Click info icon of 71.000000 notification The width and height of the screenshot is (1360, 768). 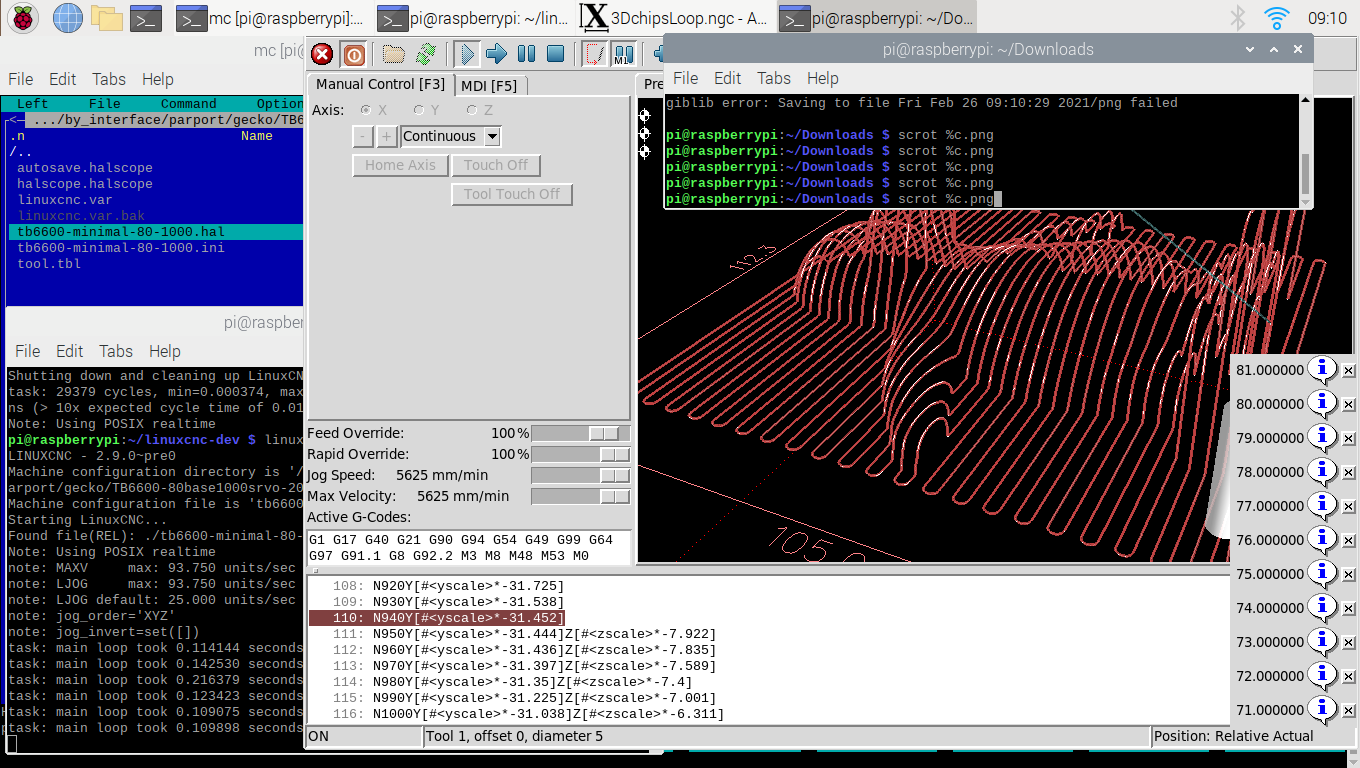pyautogui.click(x=1322, y=710)
